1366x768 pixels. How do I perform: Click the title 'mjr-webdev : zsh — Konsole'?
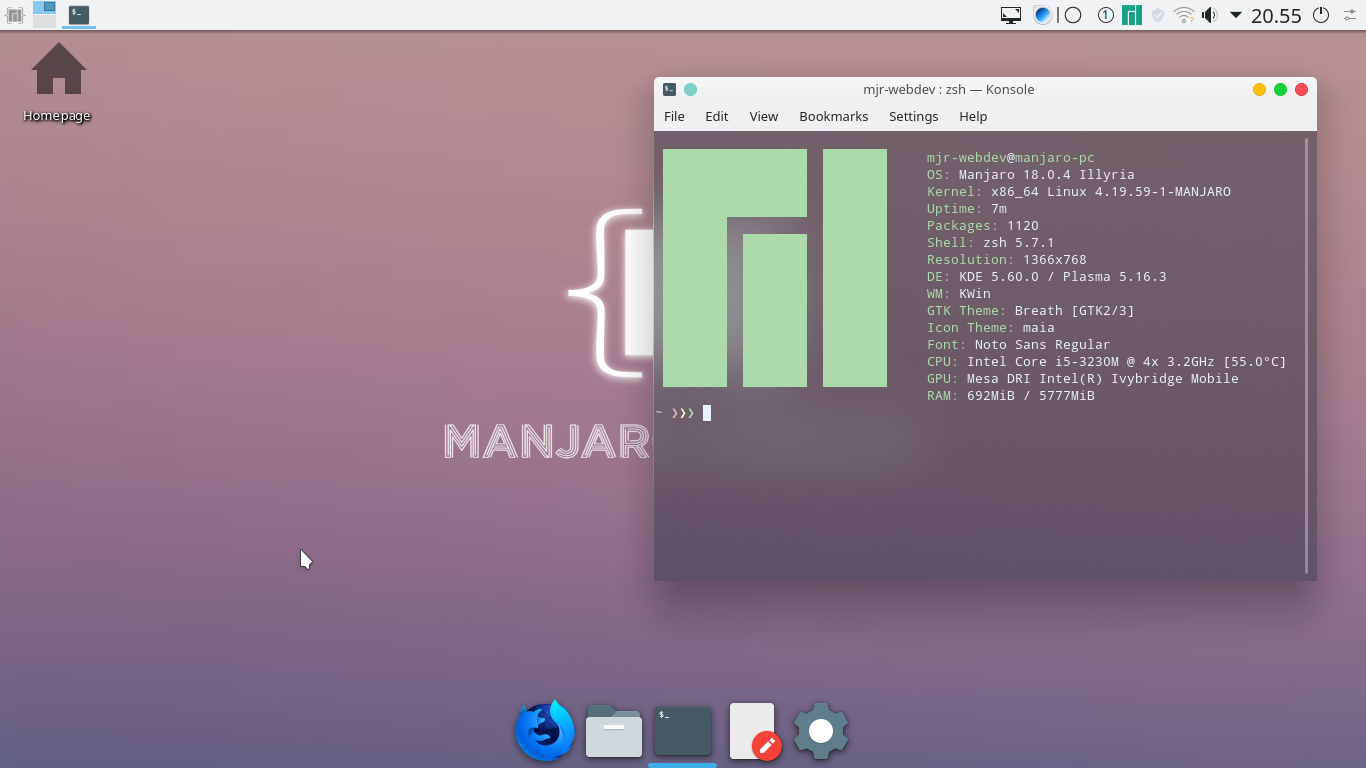pyautogui.click(x=948, y=89)
